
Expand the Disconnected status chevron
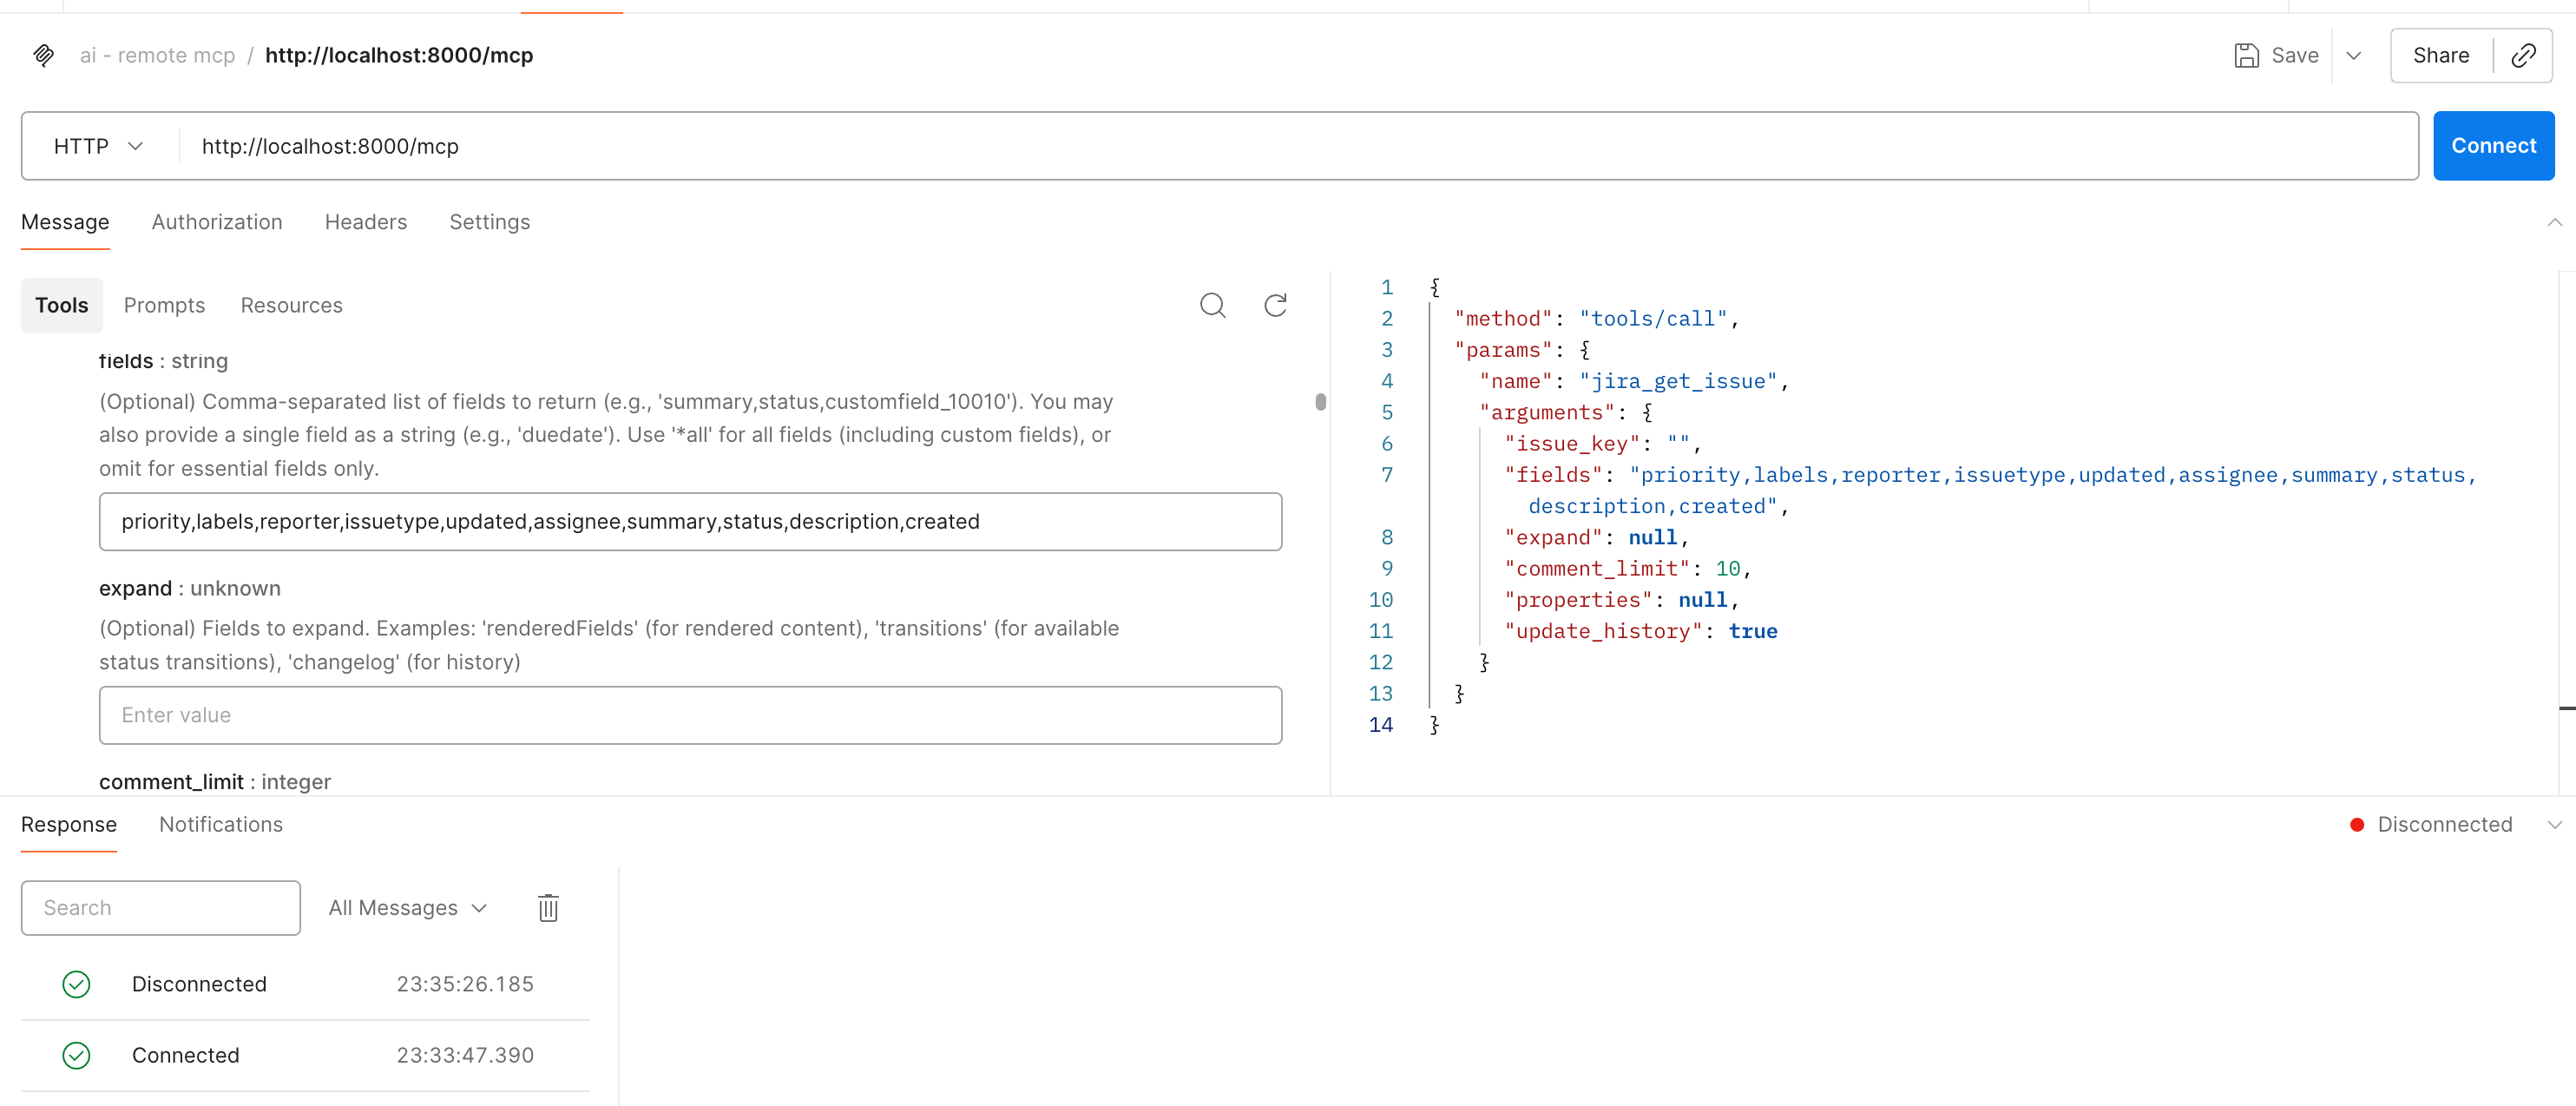[x=2554, y=825]
